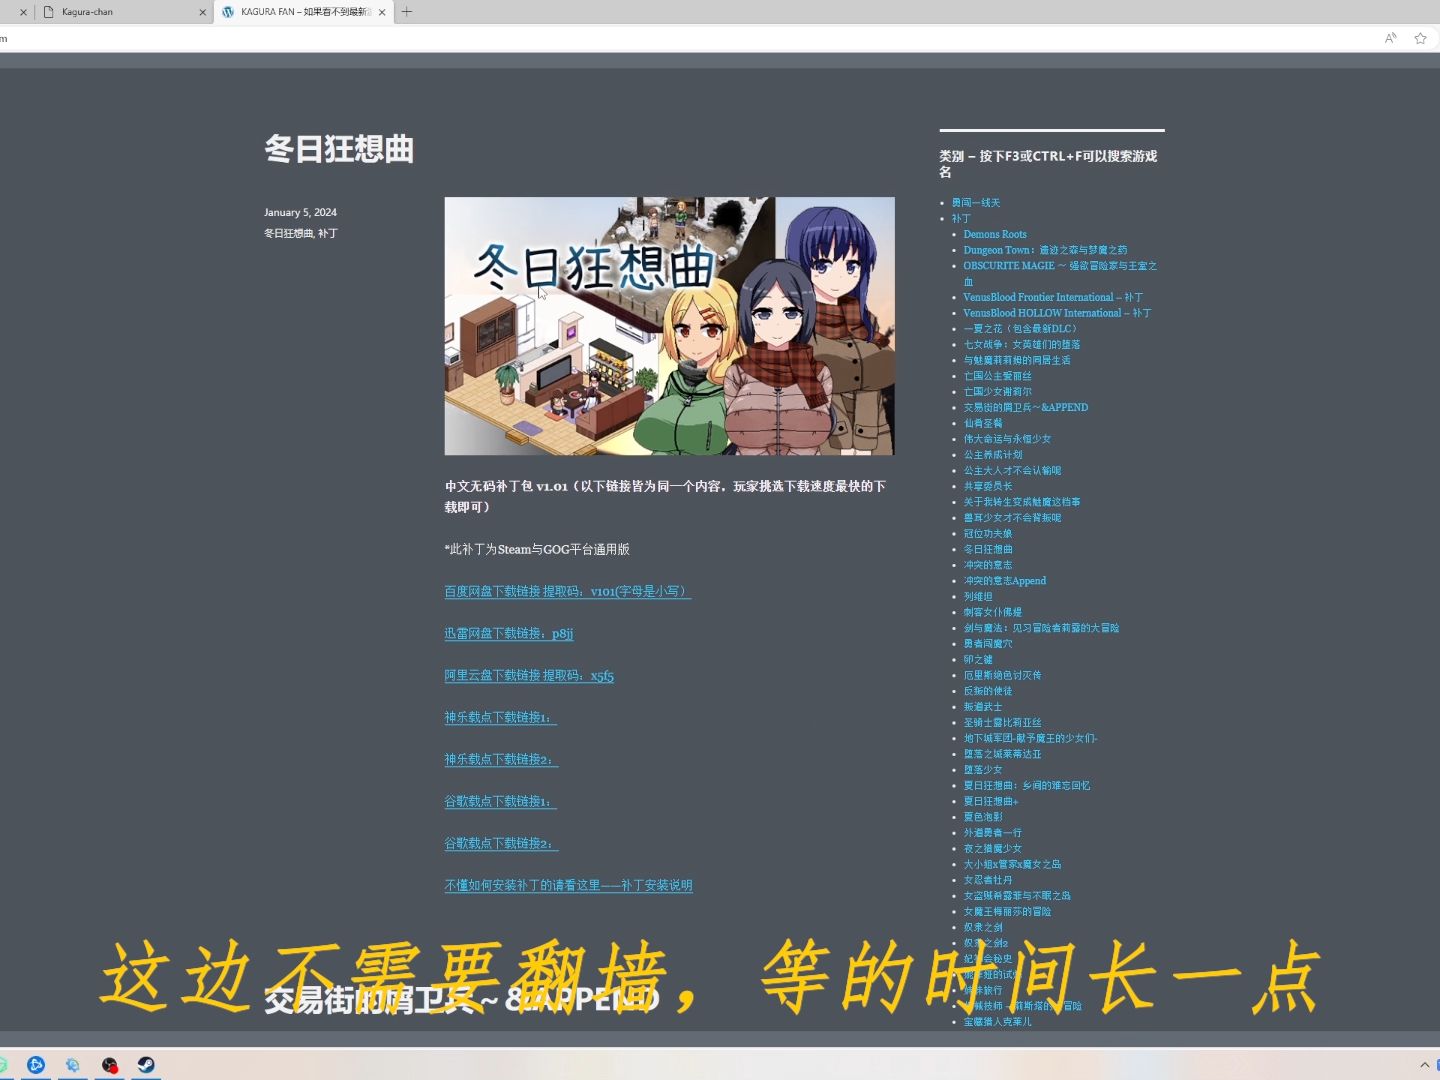Open 神乐载点下载链接1 link
Image resolution: width=1440 pixels, height=1080 pixels.
point(500,717)
